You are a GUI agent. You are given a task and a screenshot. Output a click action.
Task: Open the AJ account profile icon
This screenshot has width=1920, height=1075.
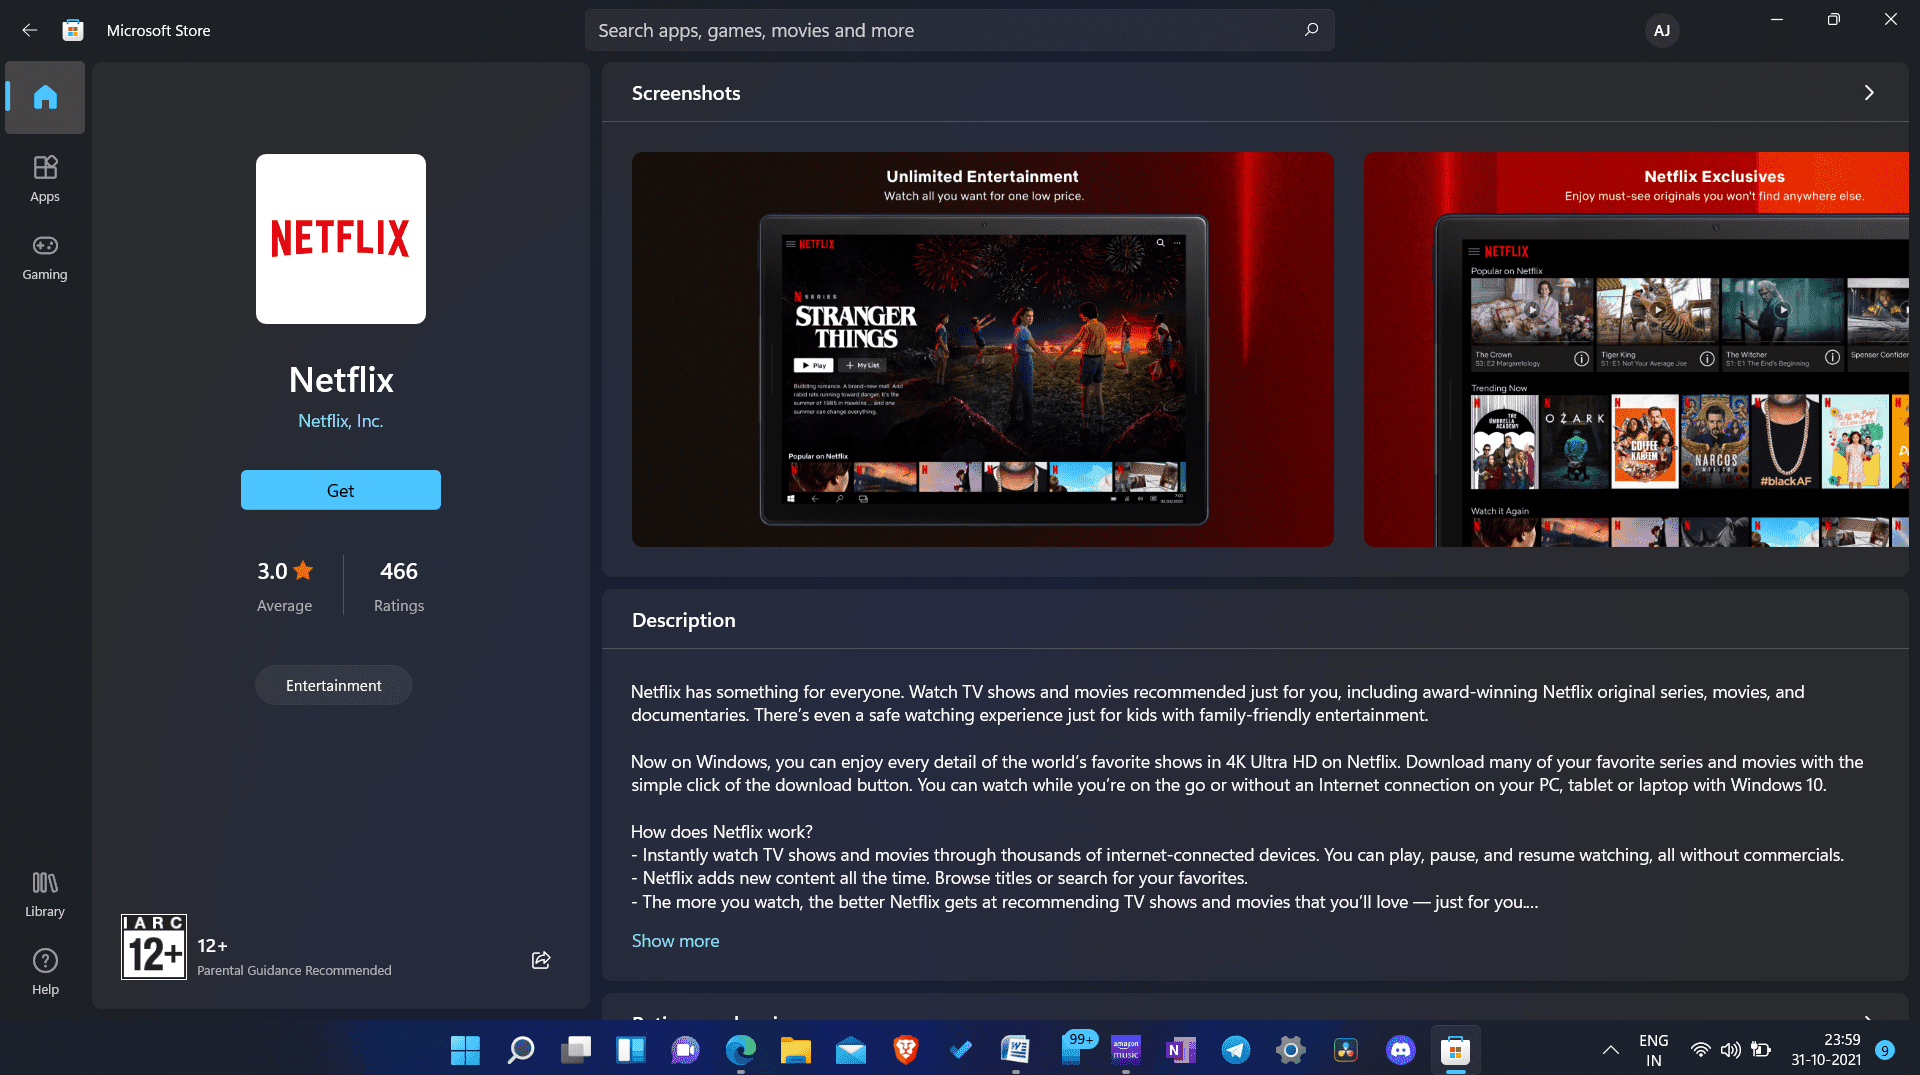[x=1661, y=30]
